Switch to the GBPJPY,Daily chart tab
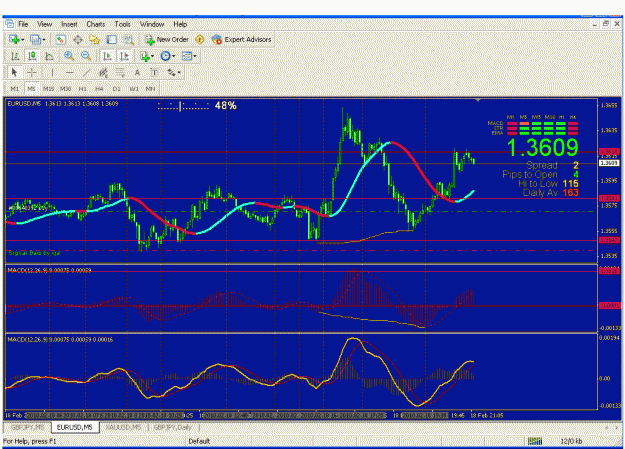 click(173, 427)
